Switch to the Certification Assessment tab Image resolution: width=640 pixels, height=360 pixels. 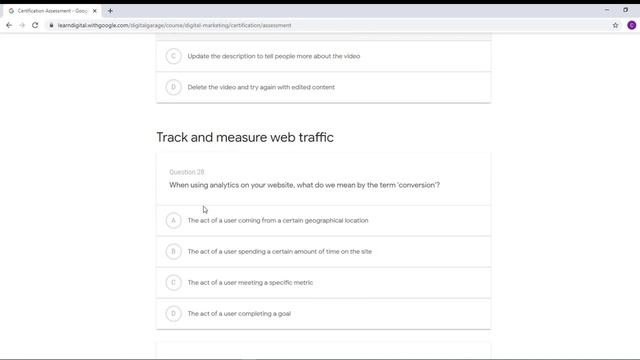52,11
